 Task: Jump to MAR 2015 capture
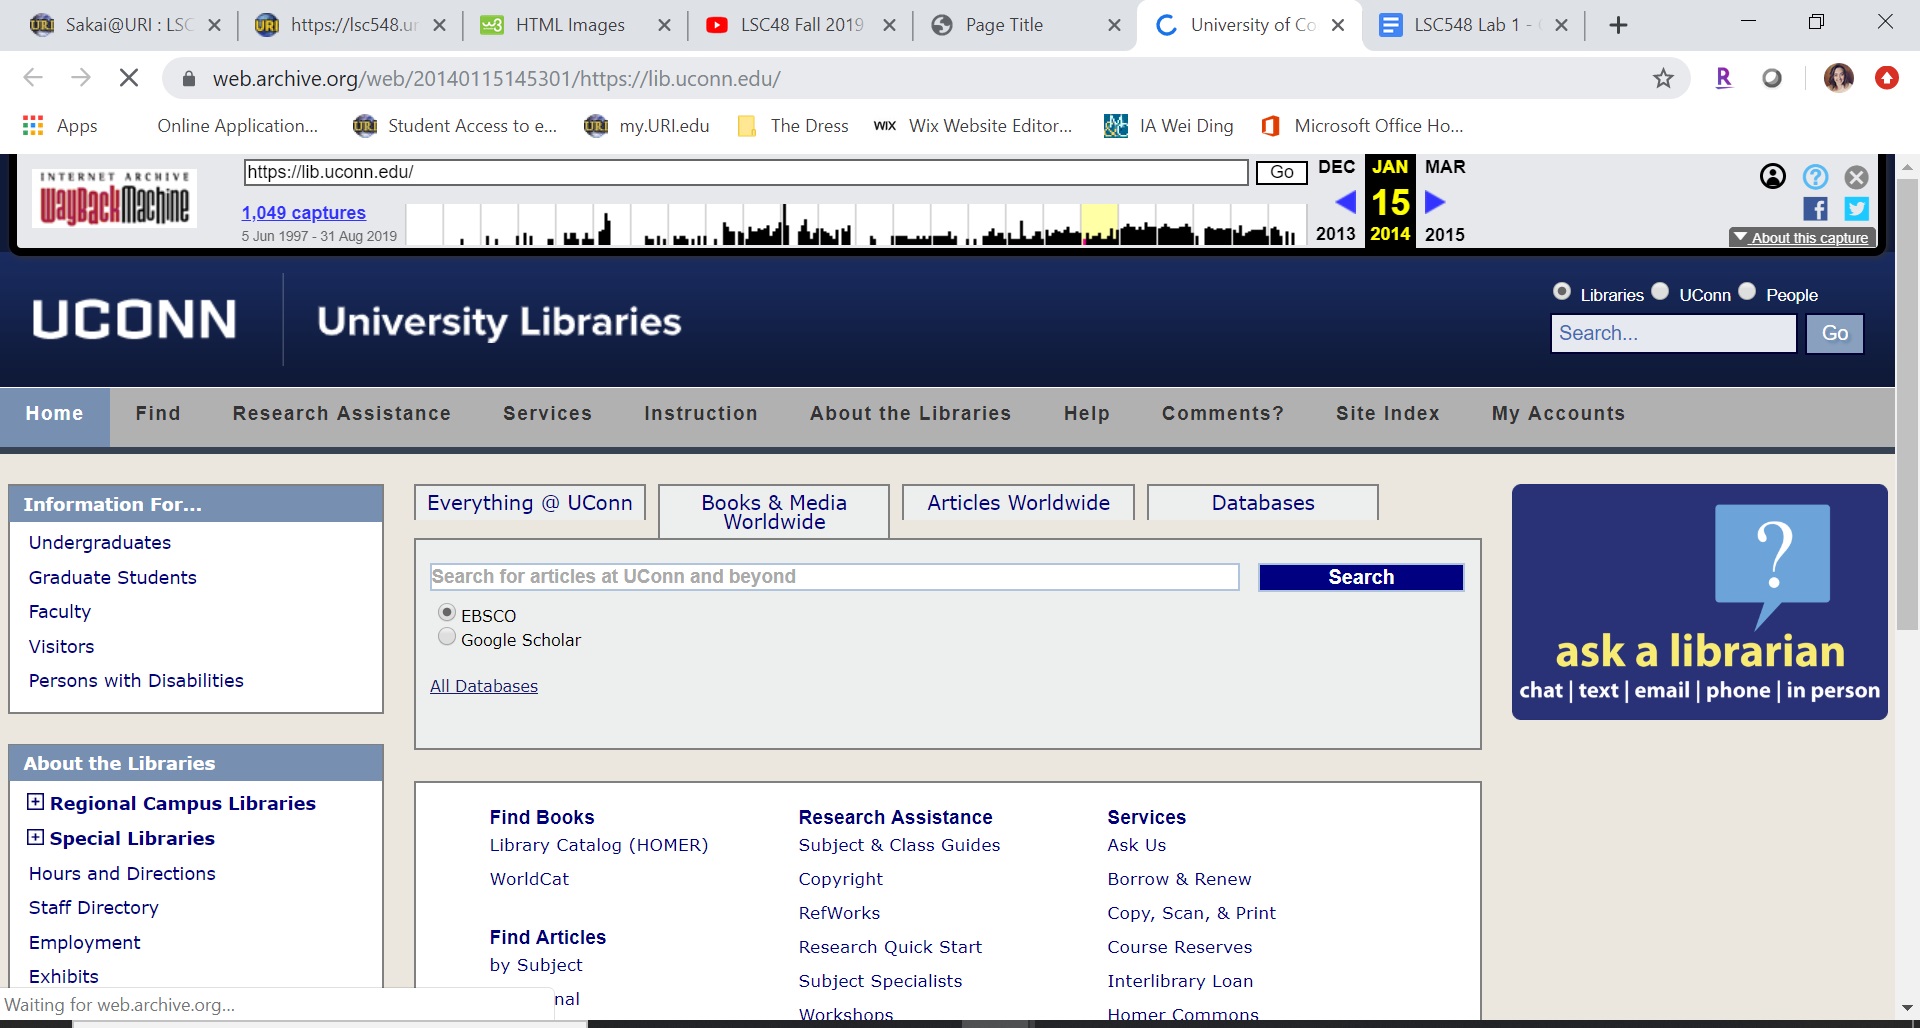click(1445, 202)
